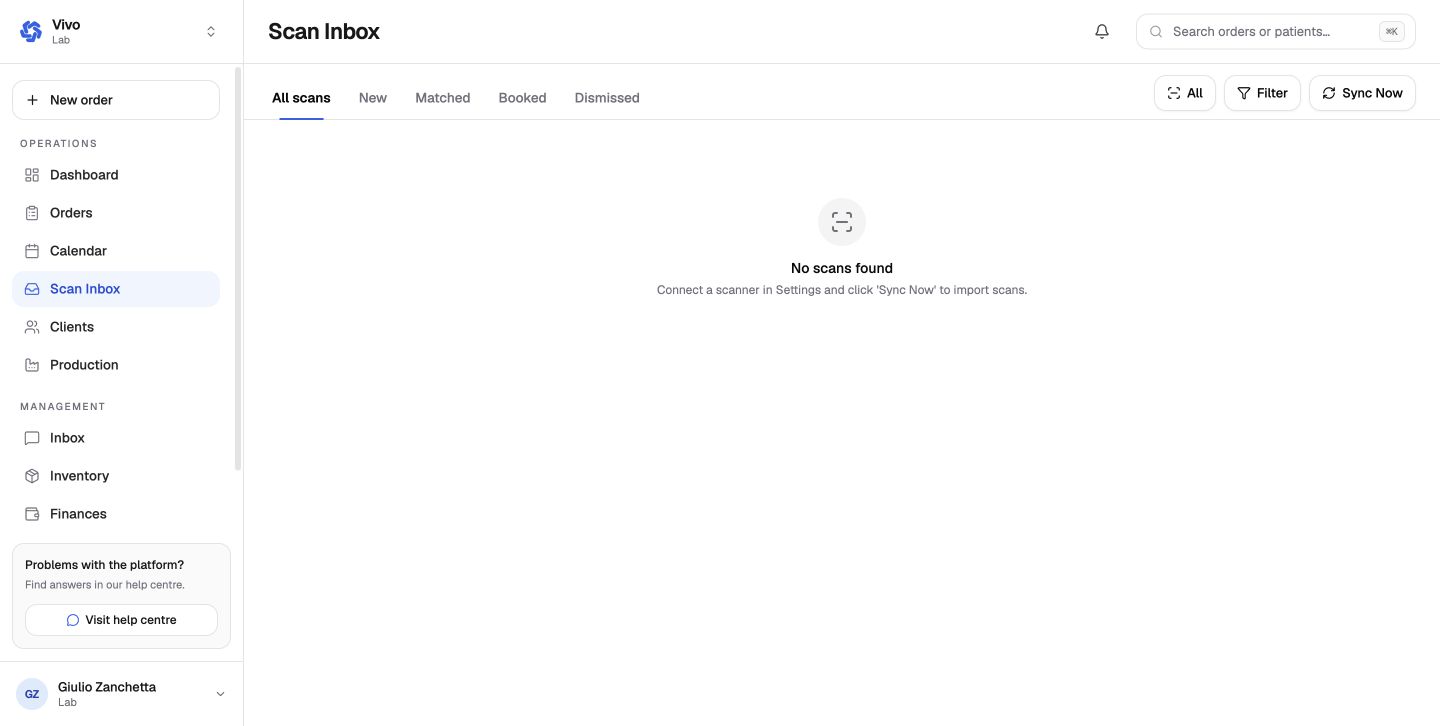Click the Finances wallet icon
The image size is (1440, 726).
coord(32,514)
